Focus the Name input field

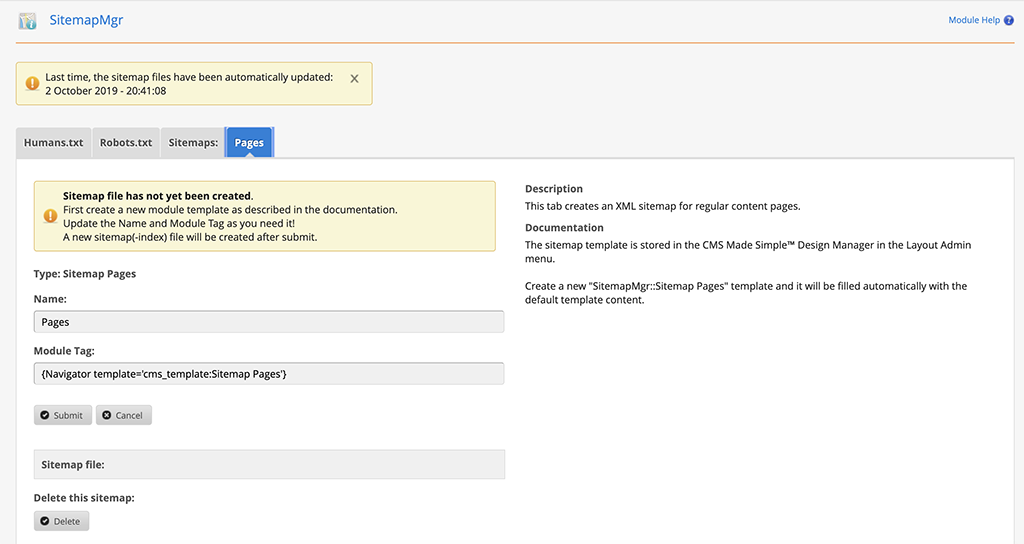click(268, 322)
